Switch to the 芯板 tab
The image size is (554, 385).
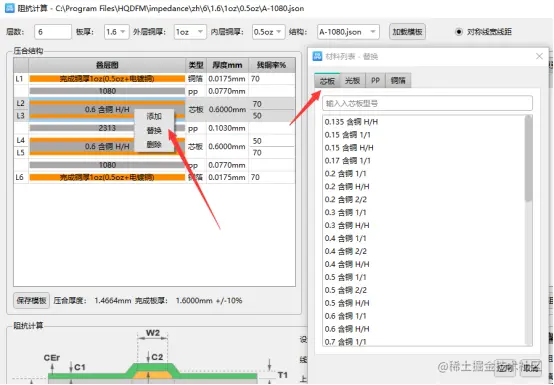[327, 81]
